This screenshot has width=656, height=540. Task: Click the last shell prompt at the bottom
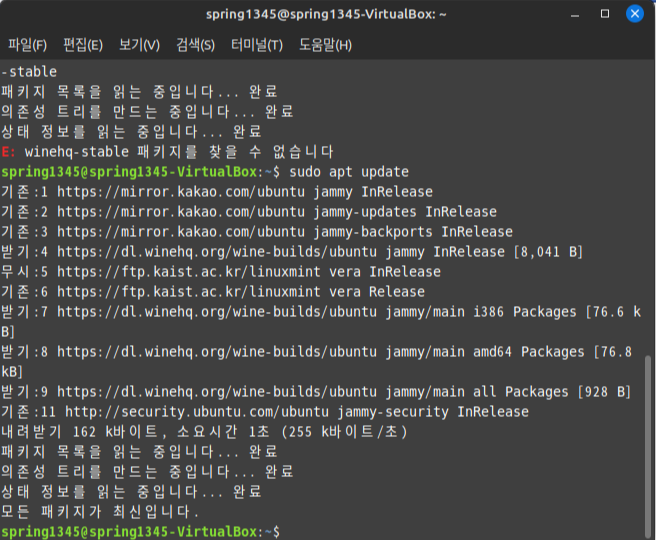pyautogui.click(x=141, y=532)
